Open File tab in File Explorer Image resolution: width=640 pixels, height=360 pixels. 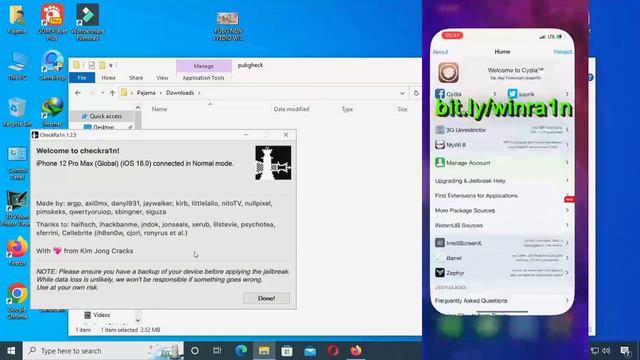click(x=82, y=78)
